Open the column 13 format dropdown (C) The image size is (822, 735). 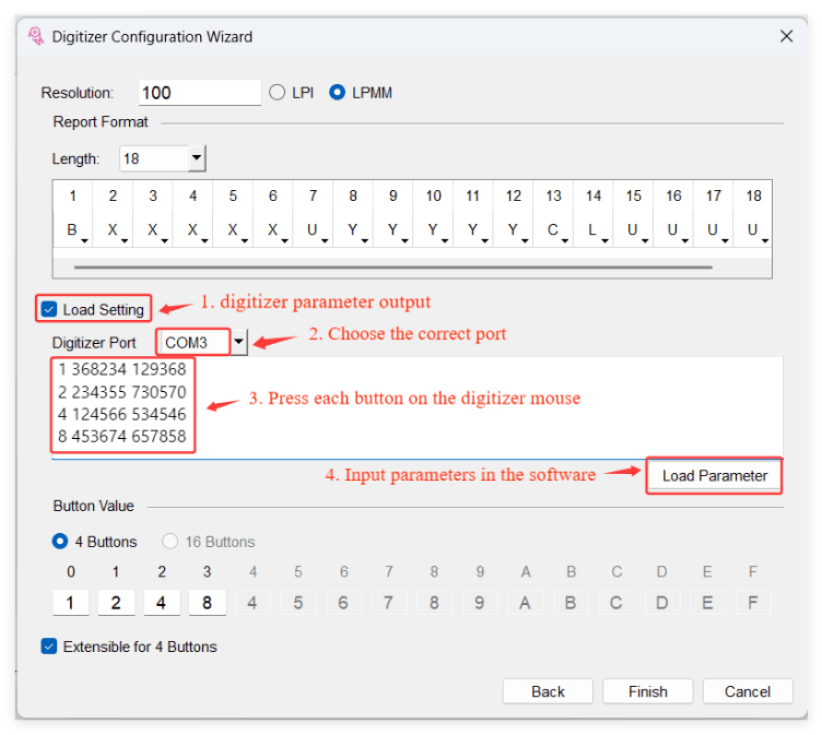[x=564, y=240]
